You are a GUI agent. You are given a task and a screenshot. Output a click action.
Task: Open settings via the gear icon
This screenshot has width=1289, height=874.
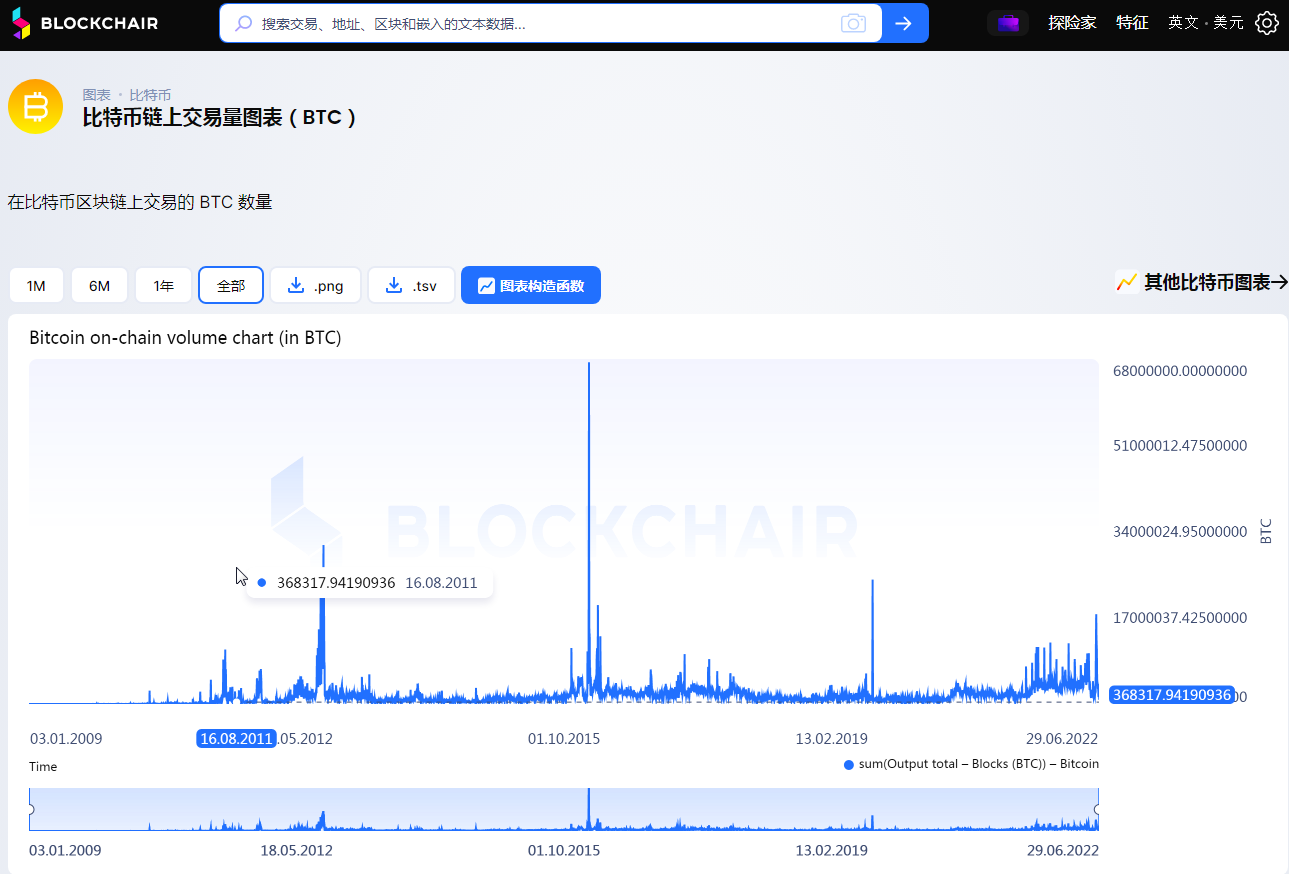point(1267,23)
